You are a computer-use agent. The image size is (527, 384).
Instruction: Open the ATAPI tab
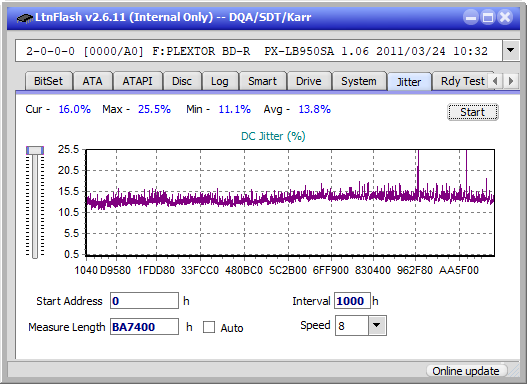(137, 81)
